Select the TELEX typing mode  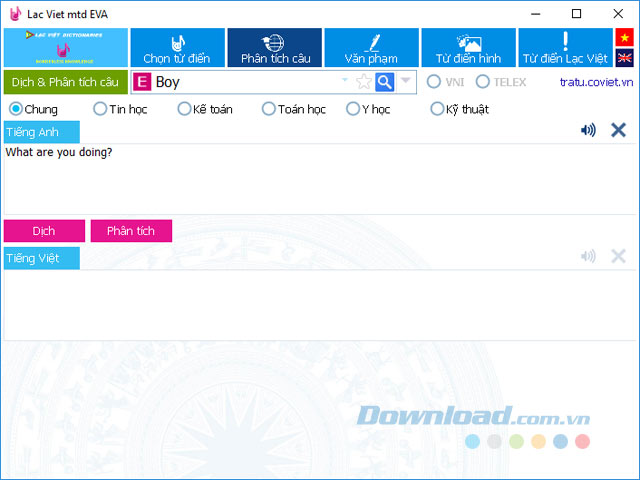(x=501, y=82)
